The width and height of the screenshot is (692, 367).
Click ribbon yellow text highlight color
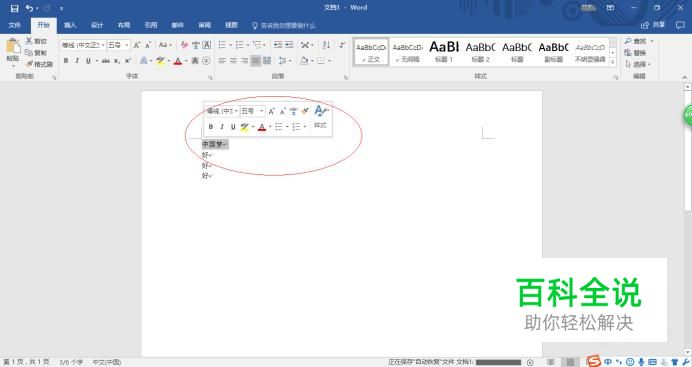click(160, 61)
